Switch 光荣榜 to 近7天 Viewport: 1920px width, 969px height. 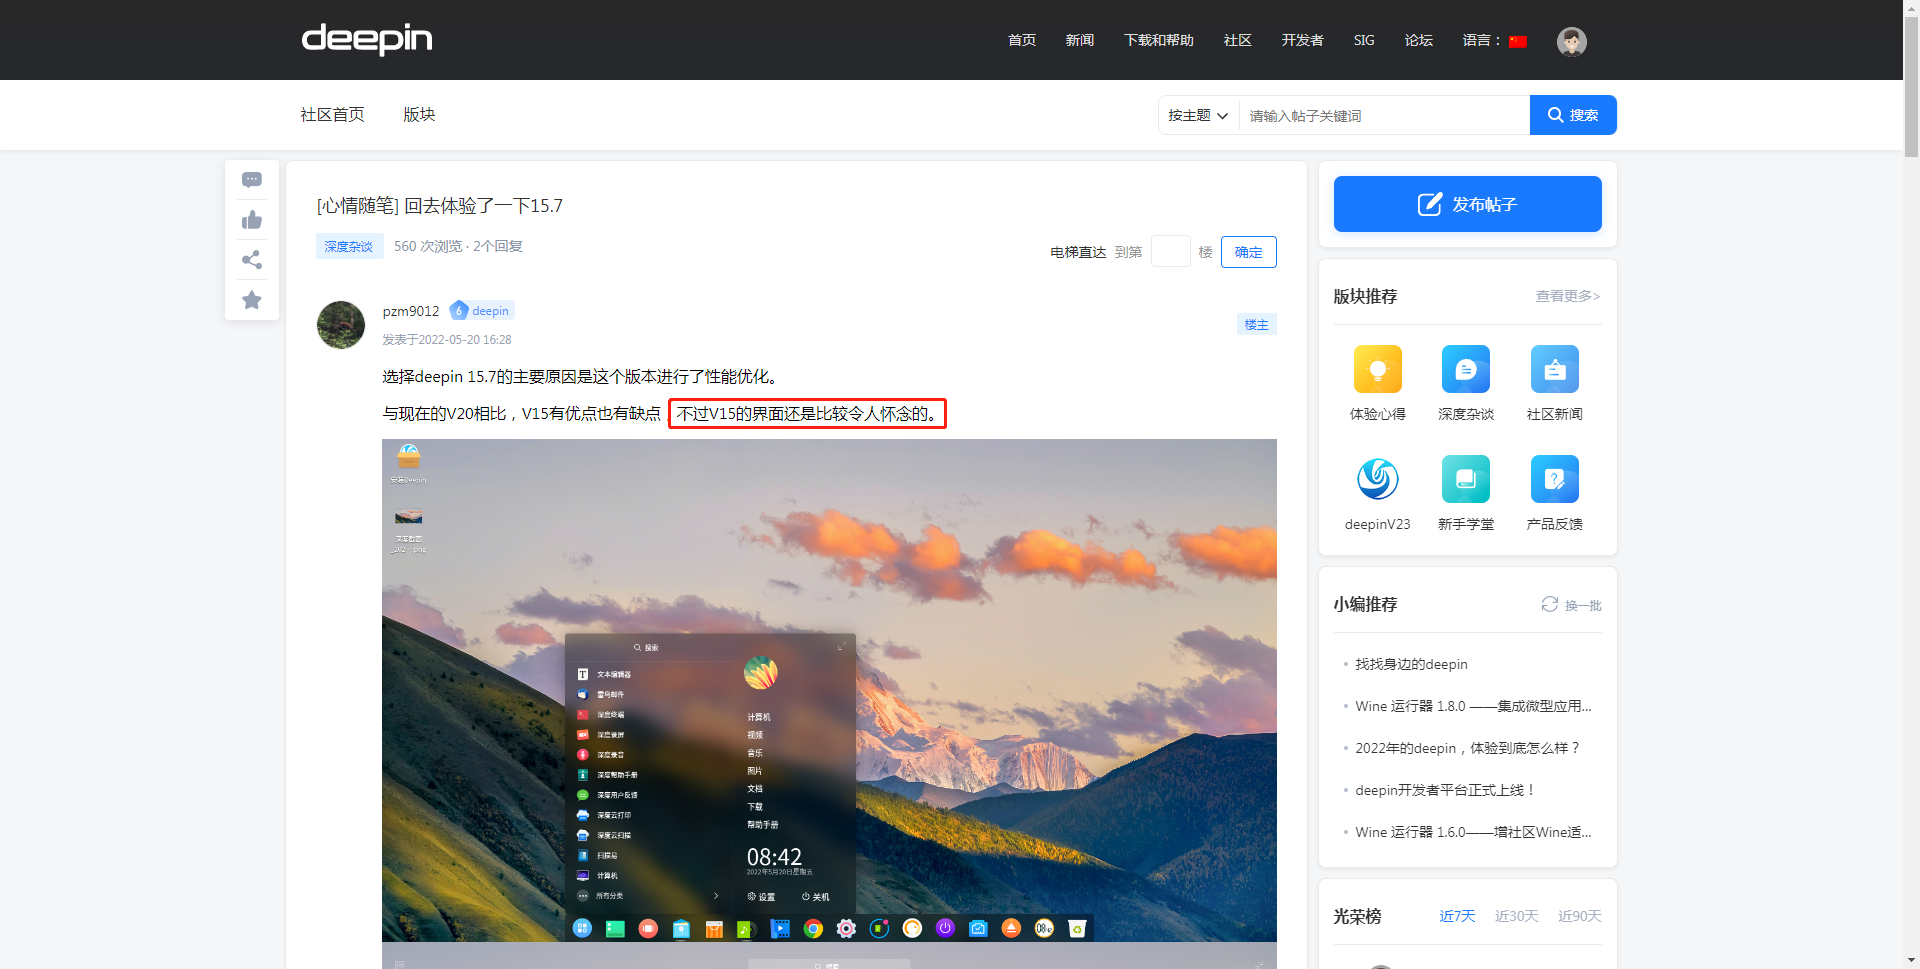click(x=1457, y=916)
